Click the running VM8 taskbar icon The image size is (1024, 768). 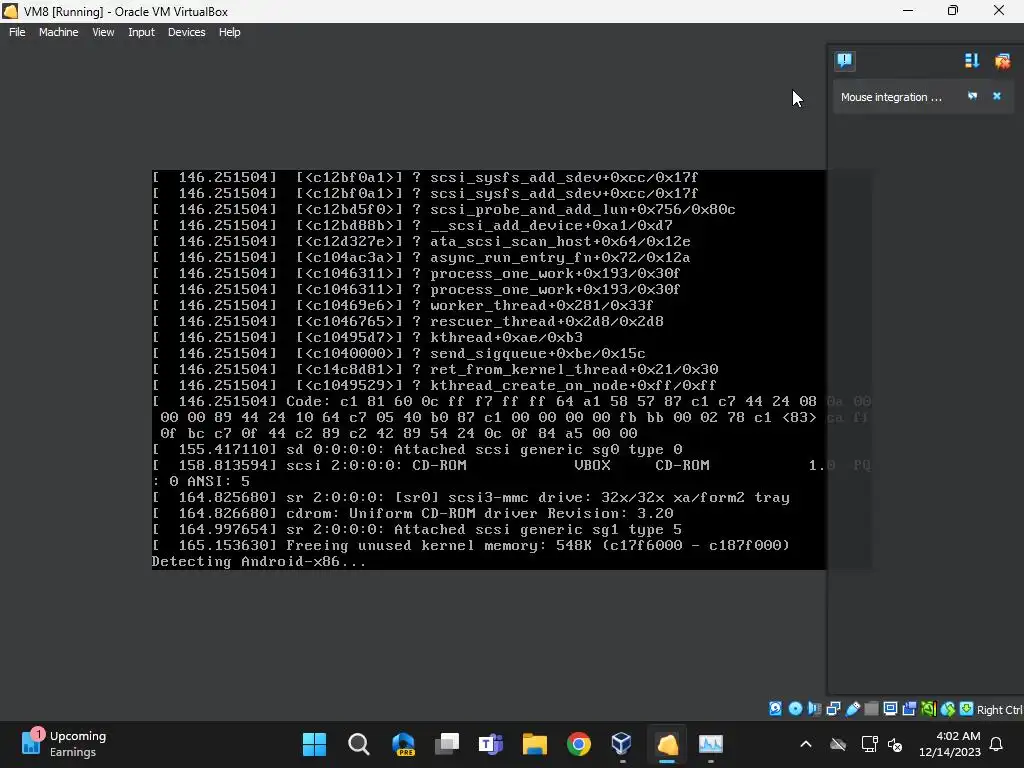point(667,744)
